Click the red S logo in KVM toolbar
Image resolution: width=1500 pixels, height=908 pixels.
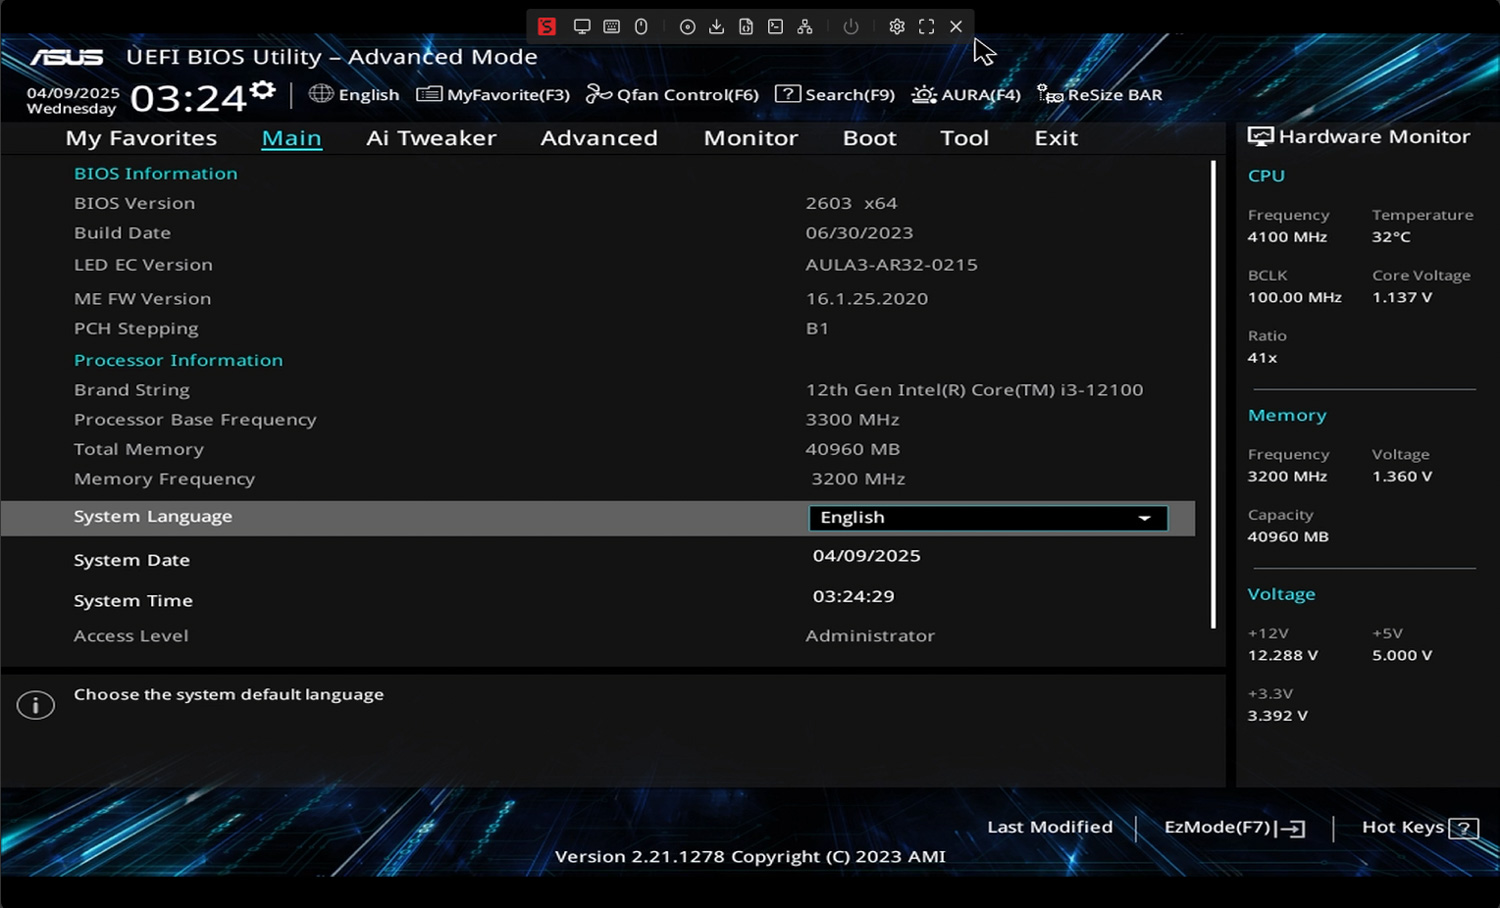546,26
